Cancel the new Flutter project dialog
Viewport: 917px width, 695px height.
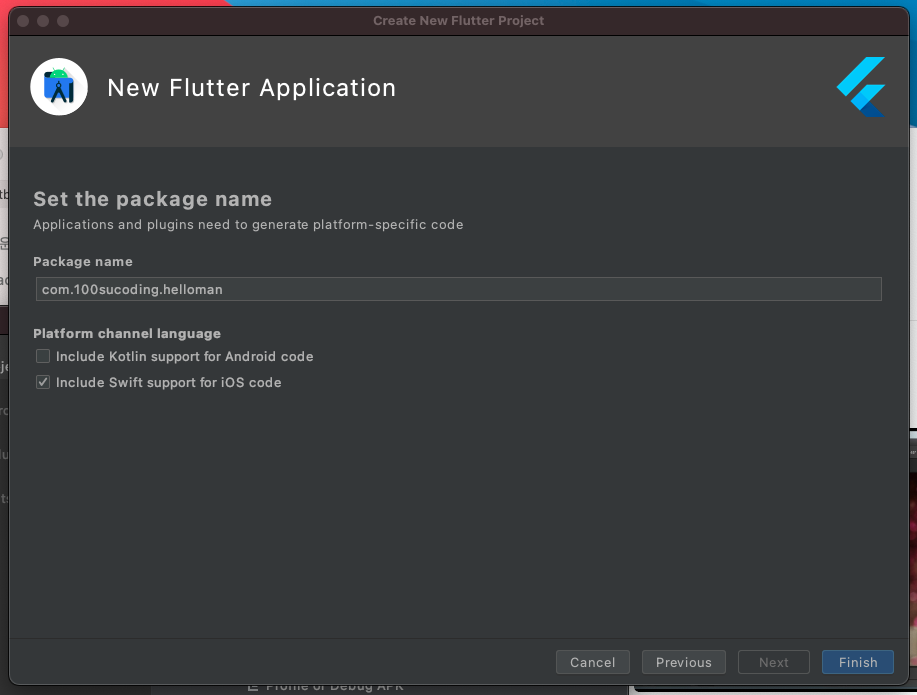pyautogui.click(x=592, y=662)
